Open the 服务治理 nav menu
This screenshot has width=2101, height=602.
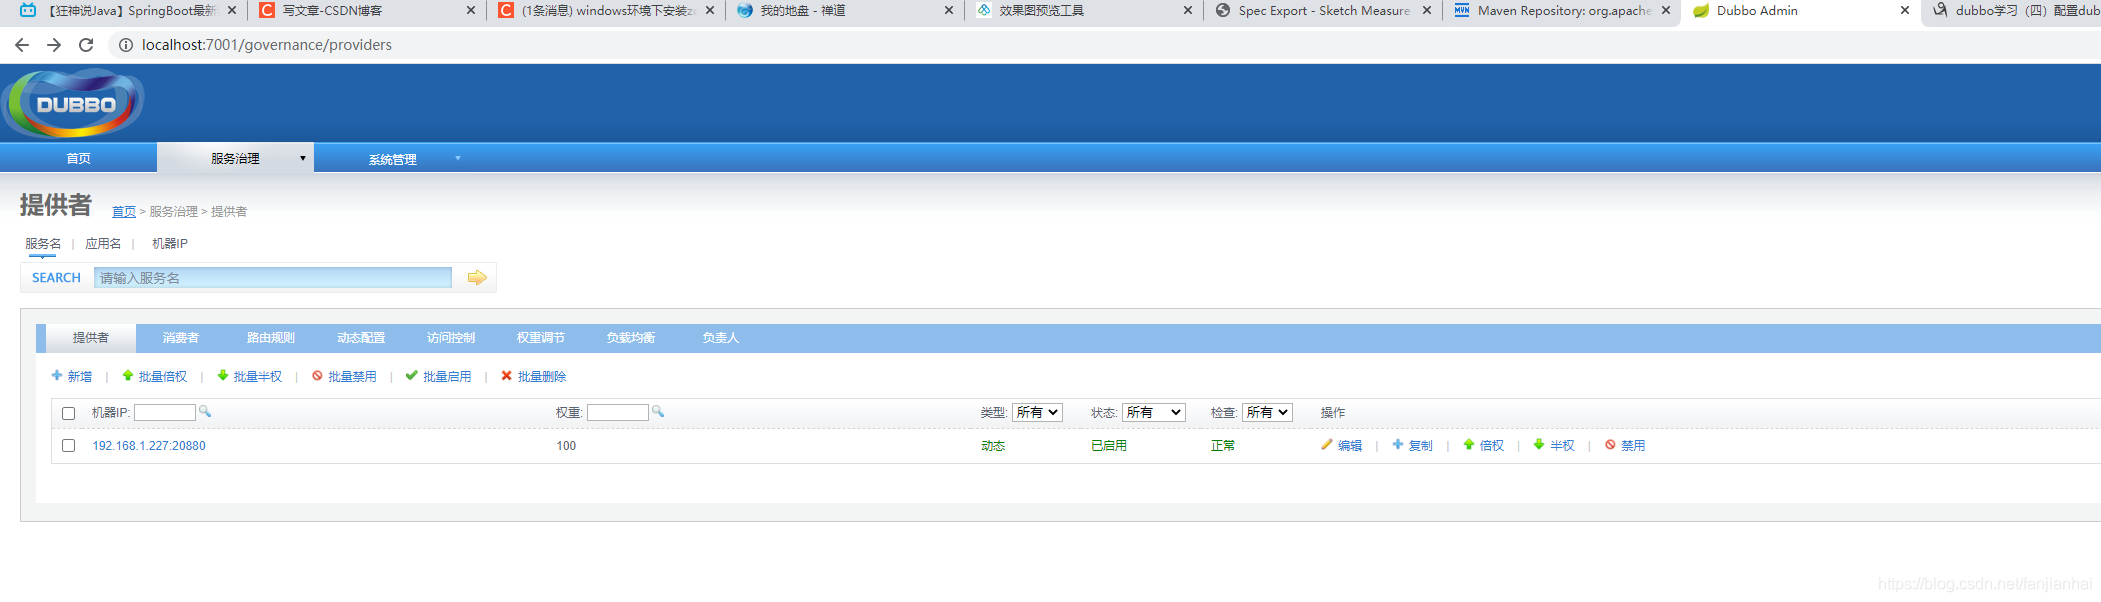pos(235,158)
